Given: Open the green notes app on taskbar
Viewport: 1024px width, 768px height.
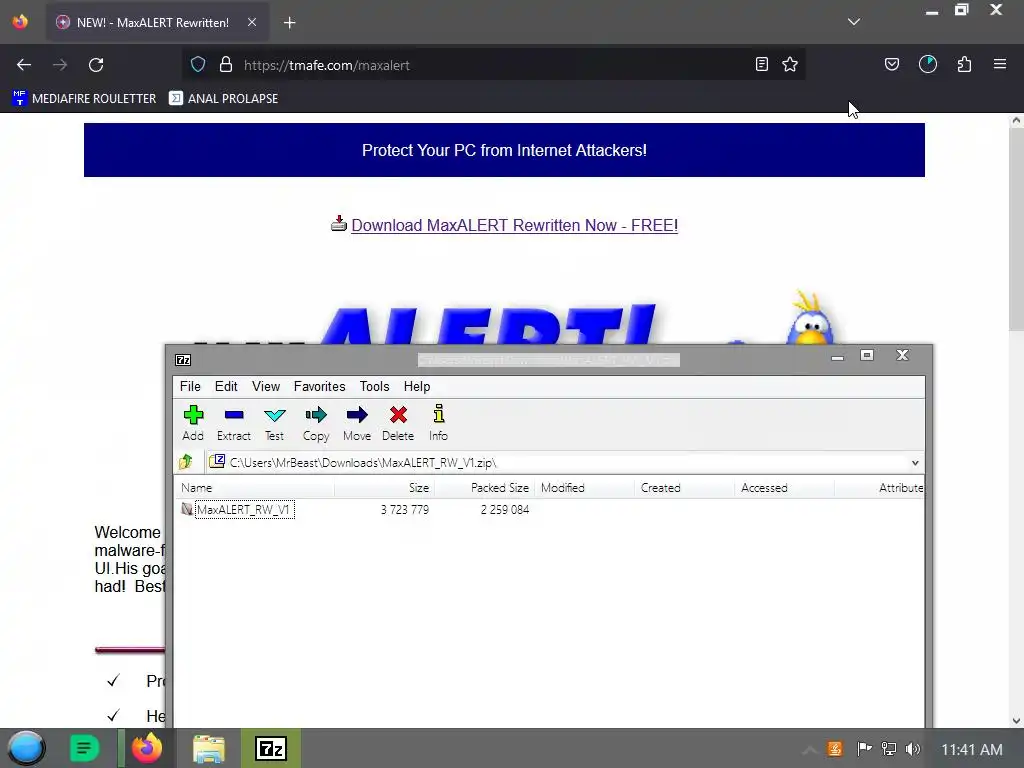Looking at the screenshot, I should 84,748.
